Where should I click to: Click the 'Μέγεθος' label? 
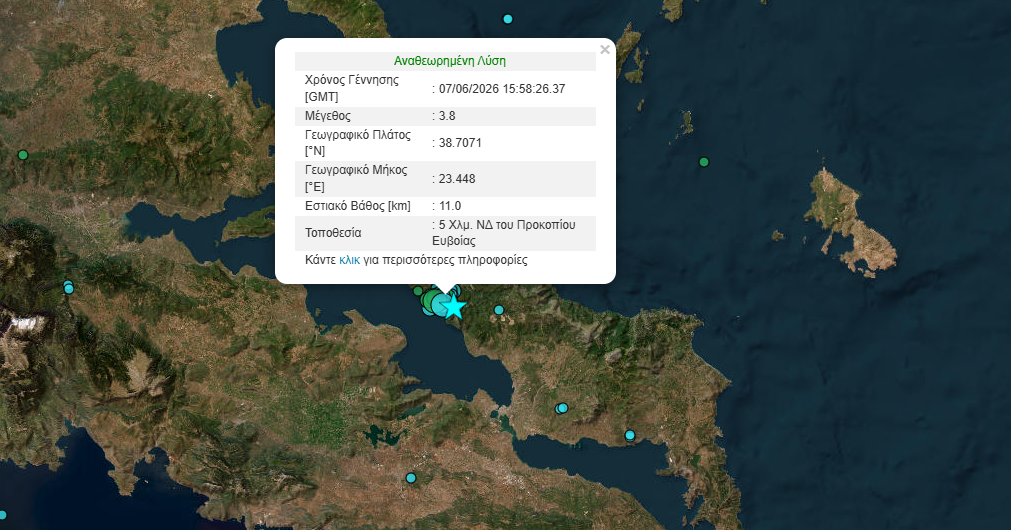coord(328,116)
